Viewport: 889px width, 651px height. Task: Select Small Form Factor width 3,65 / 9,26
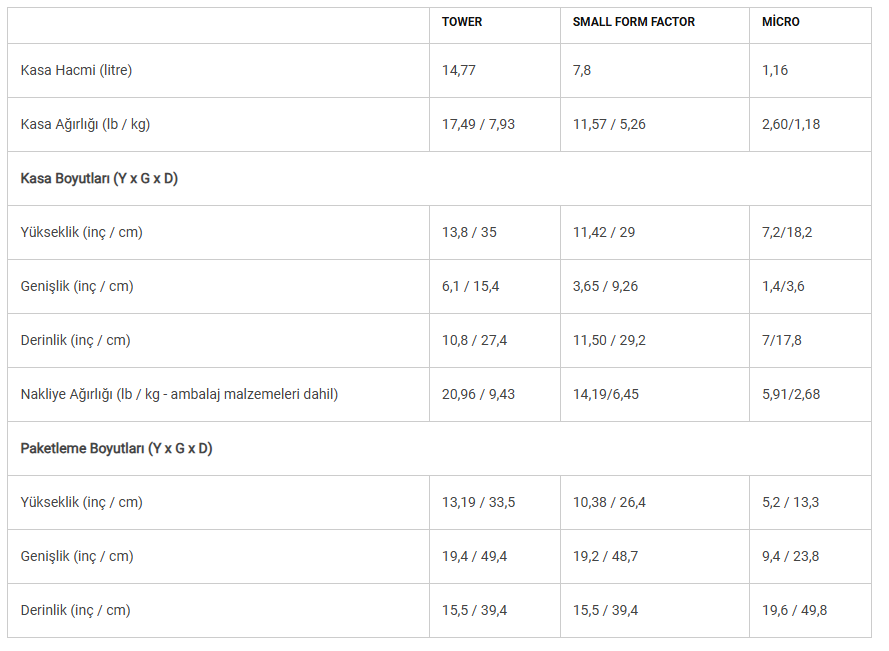click(605, 286)
